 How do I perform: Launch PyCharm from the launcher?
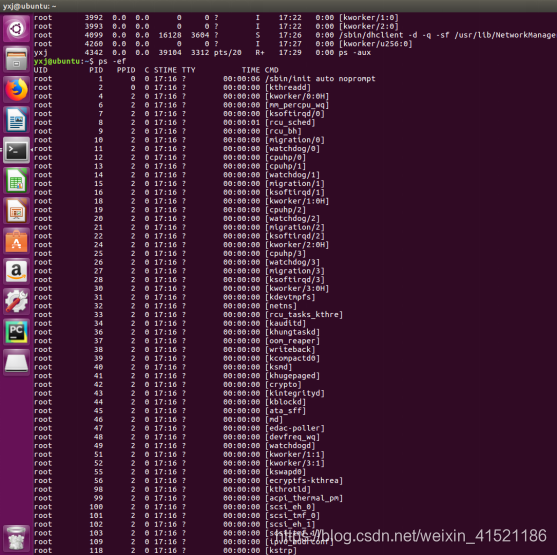(16, 333)
